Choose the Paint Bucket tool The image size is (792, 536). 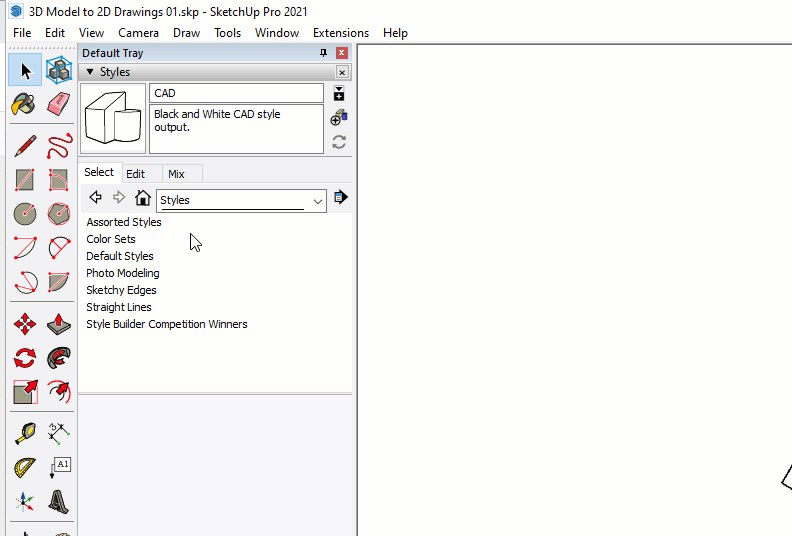pos(25,105)
